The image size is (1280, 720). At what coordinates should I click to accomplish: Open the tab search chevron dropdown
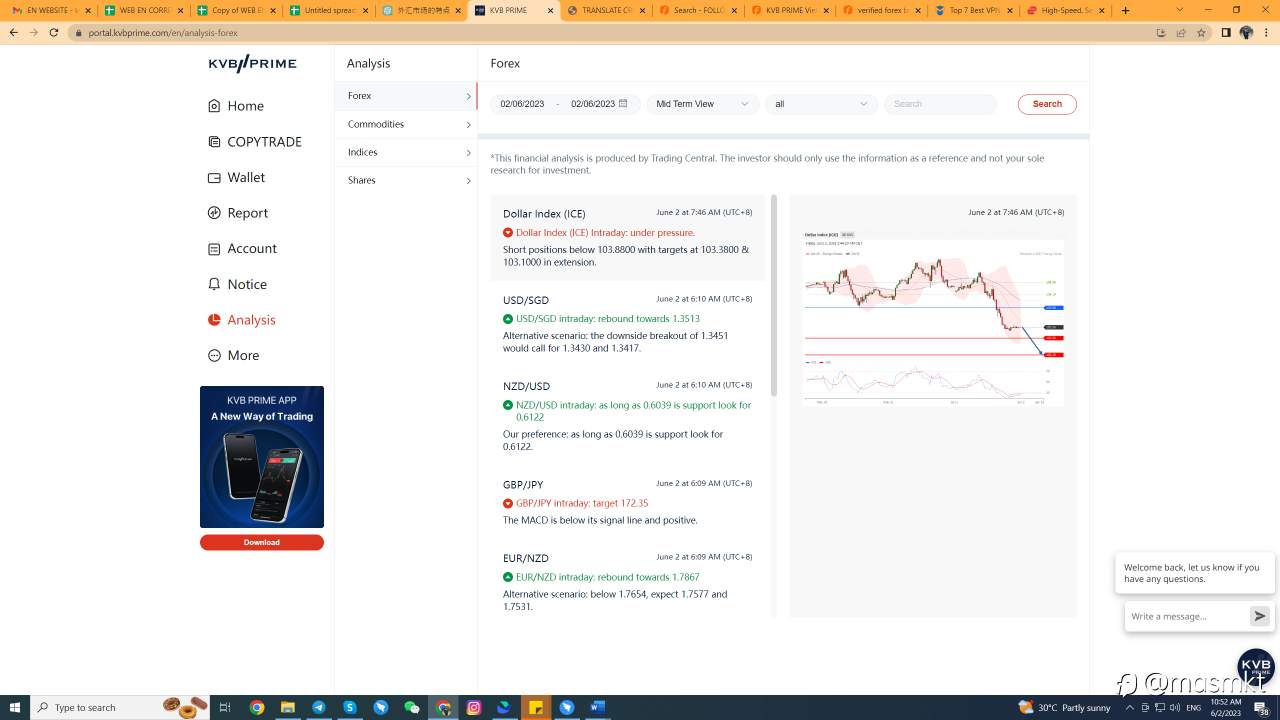(x=1179, y=10)
